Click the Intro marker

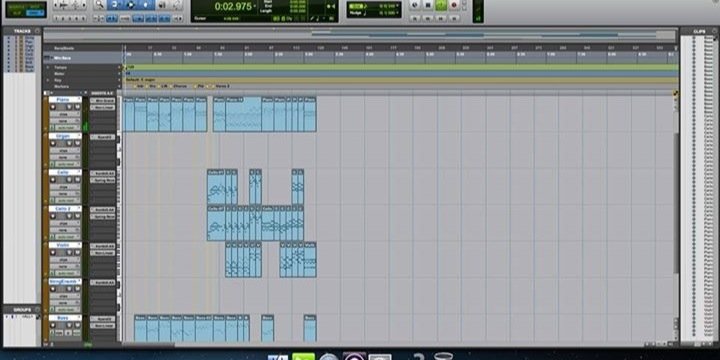(139, 86)
